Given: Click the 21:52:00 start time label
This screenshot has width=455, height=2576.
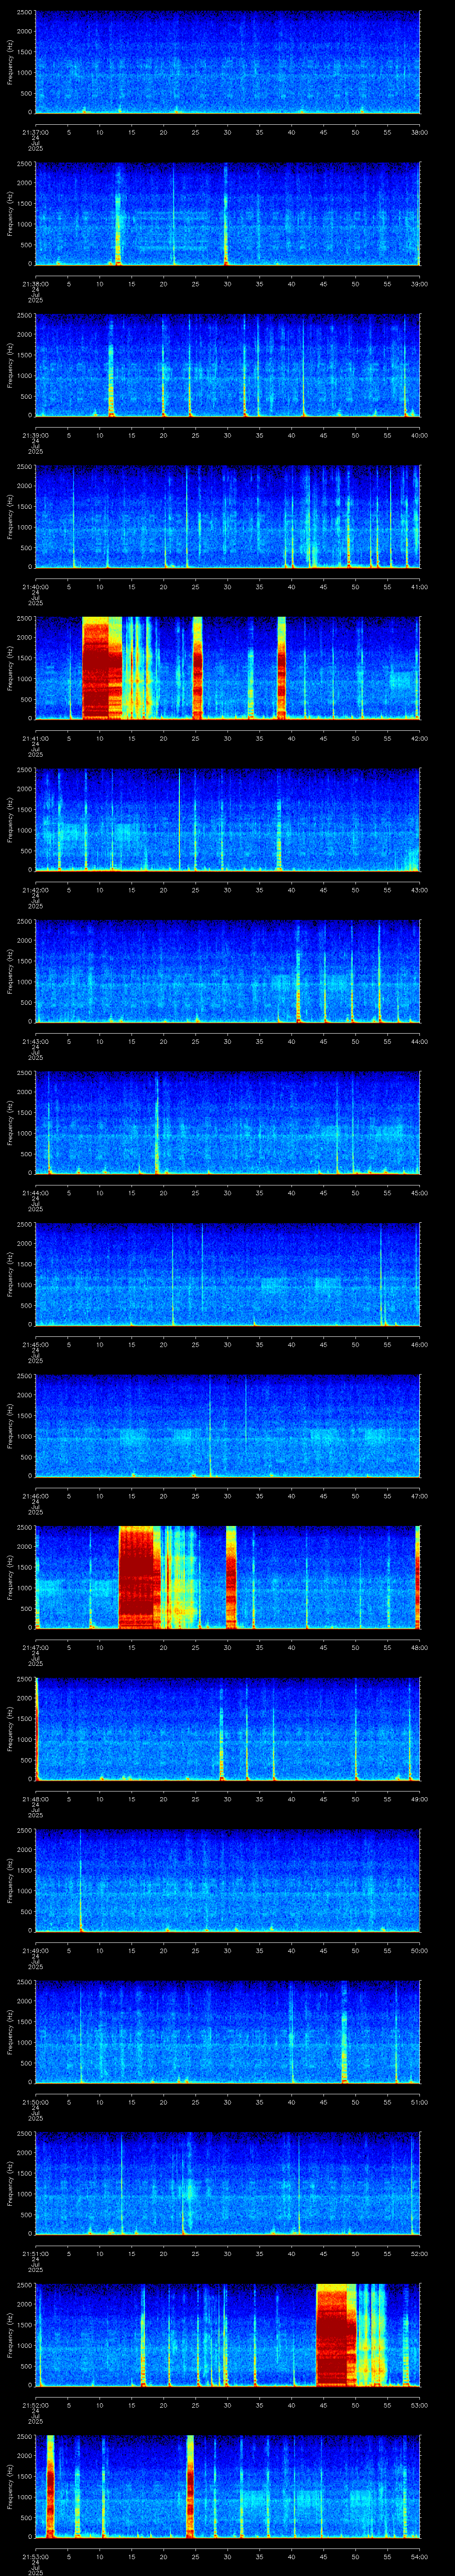Looking at the screenshot, I should (x=35, y=2405).
